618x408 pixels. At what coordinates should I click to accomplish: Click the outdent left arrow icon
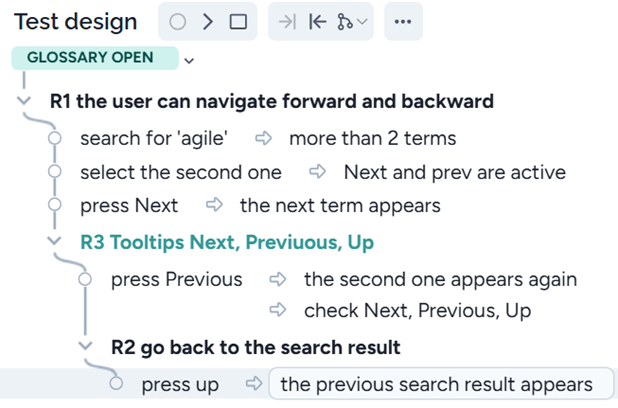pos(317,22)
